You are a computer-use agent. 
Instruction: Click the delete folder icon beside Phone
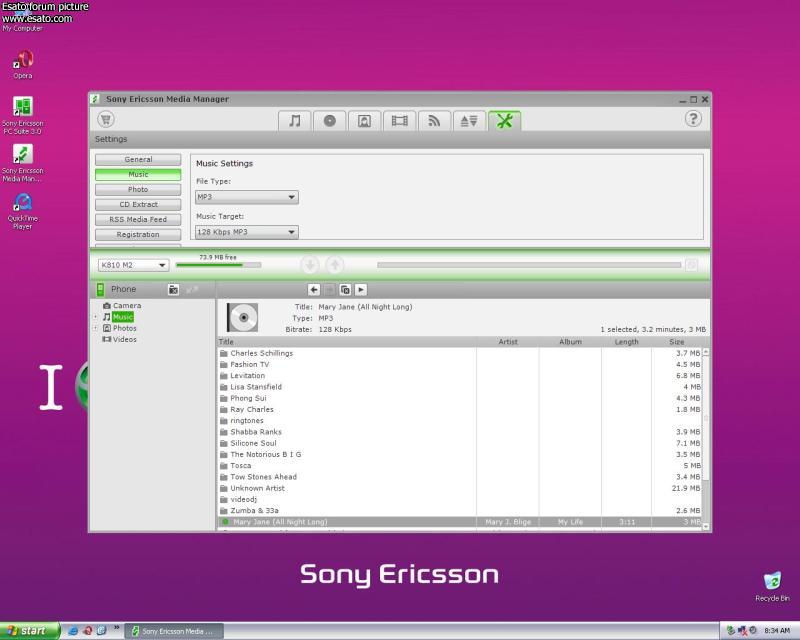tap(173, 289)
